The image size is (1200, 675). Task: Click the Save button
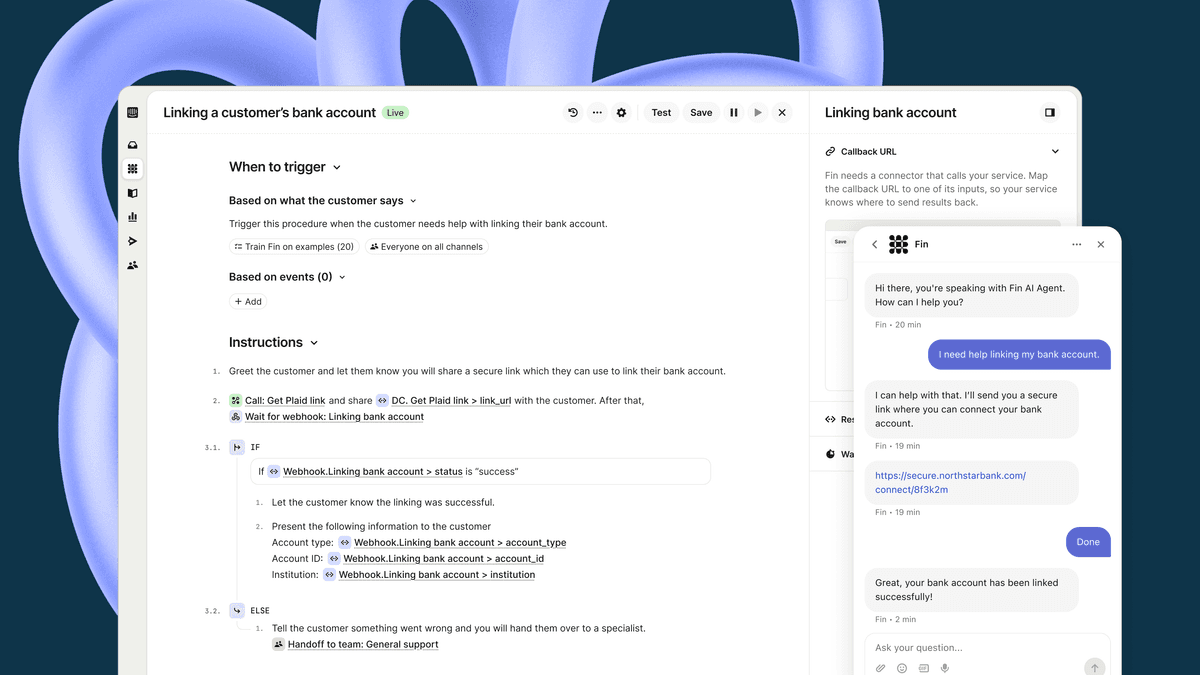pyautogui.click(x=701, y=113)
